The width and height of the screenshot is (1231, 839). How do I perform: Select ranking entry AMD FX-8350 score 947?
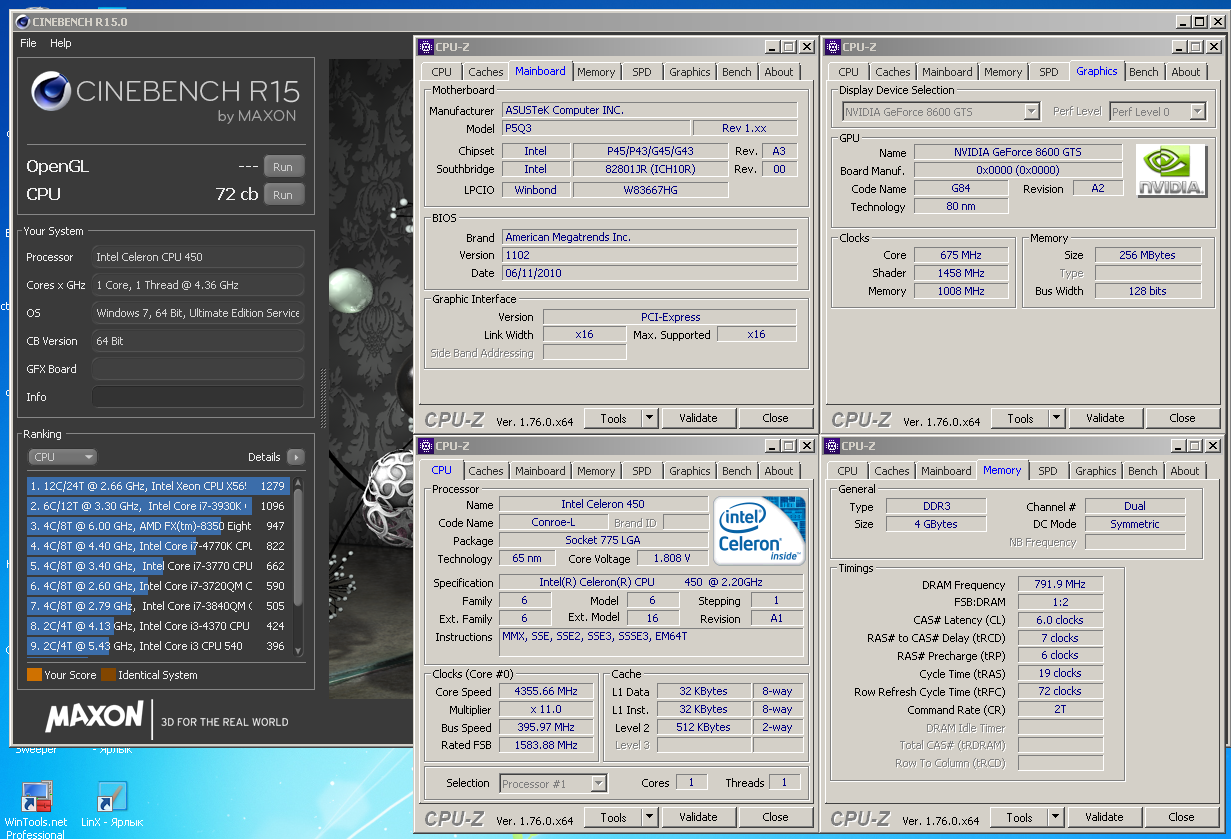[x=158, y=526]
